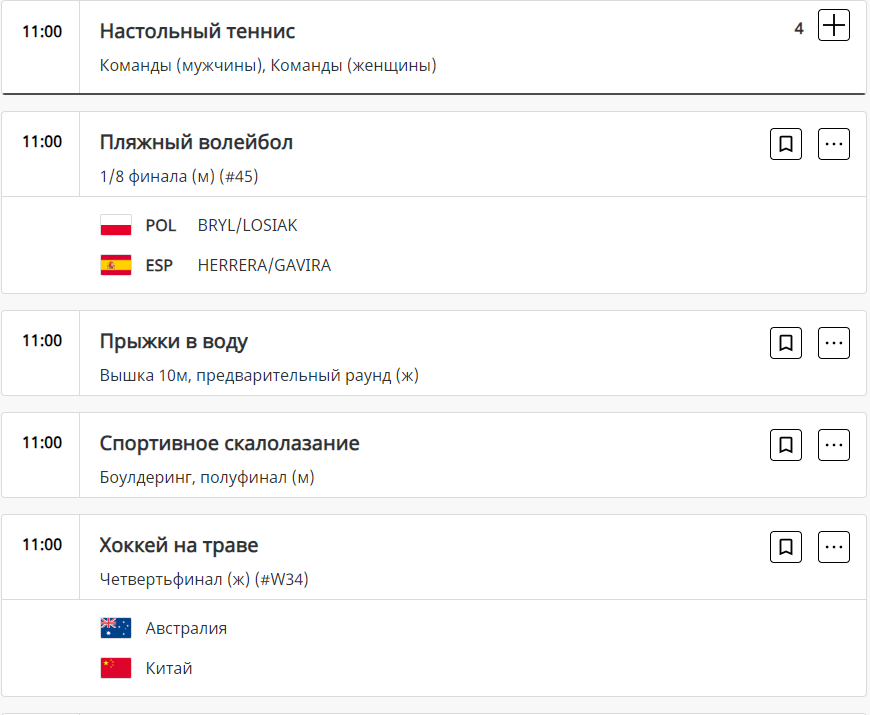Click the China flag icon
Screen dimensions: 870x715
(x=116, y=668)
